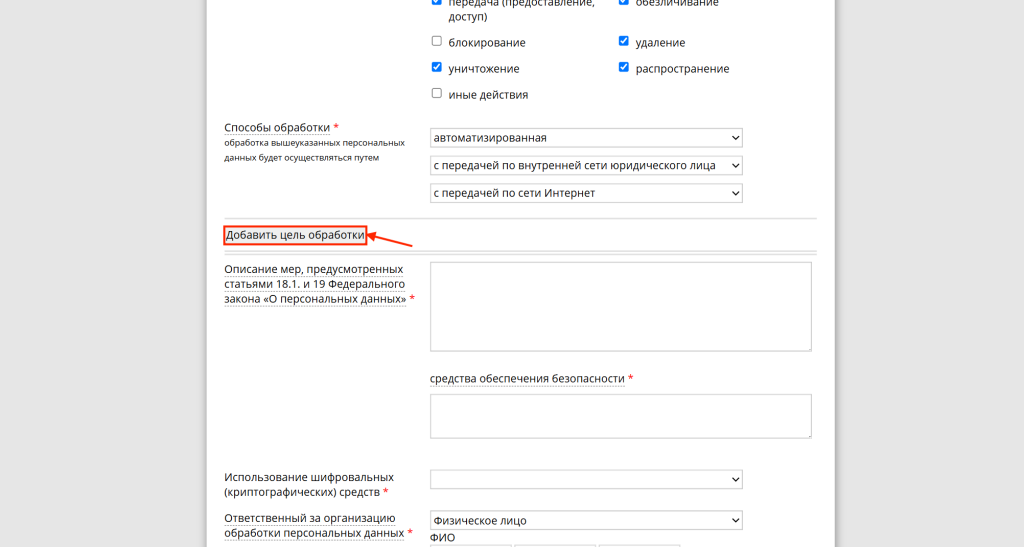Click the Использование шифровальных средств label
Screen dimensions: 1024x547
[309, 485]
